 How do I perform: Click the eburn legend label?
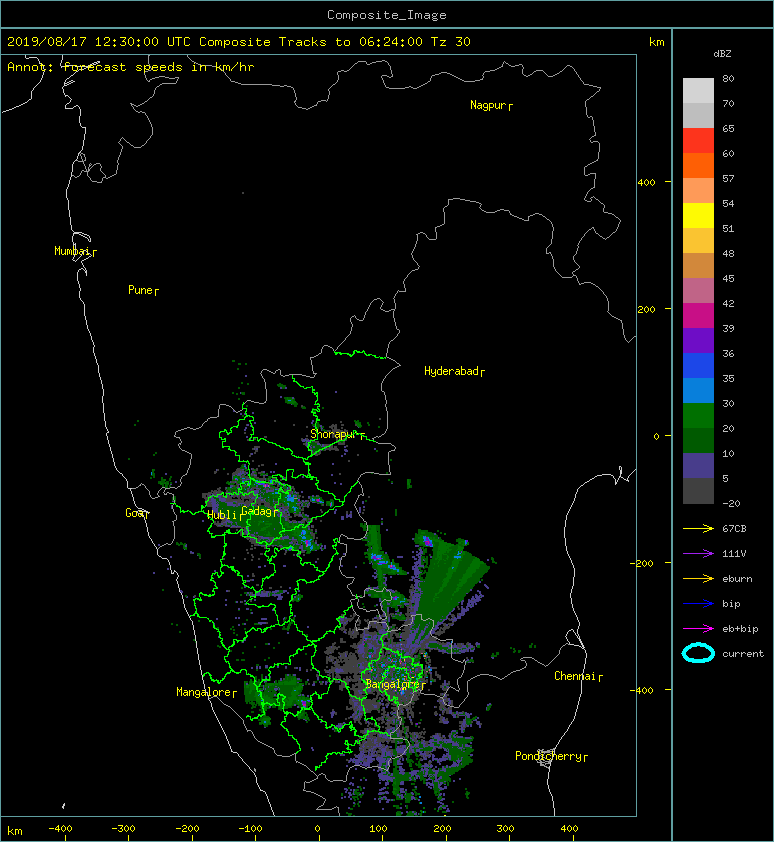737,579
